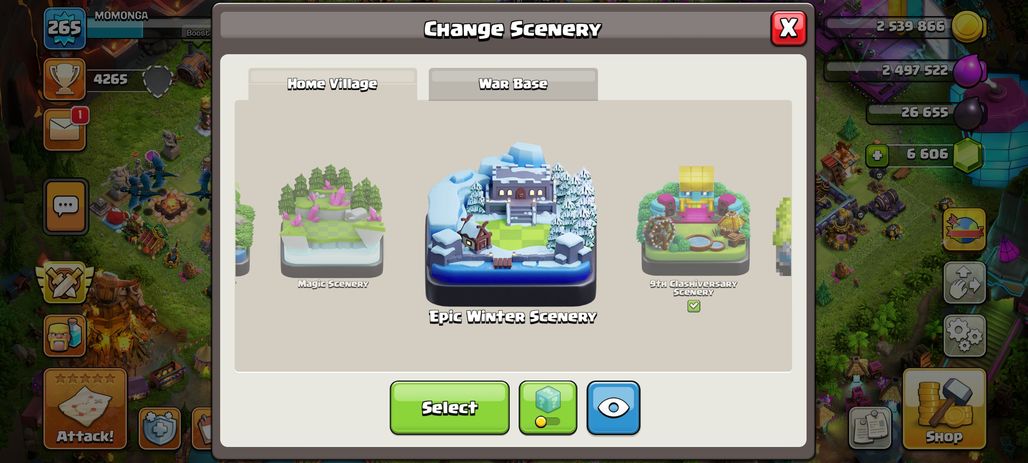This screenshot has width=1028, height=463.
Task: Toggle the ice cube scenery switch
Action: pos(547,407)
